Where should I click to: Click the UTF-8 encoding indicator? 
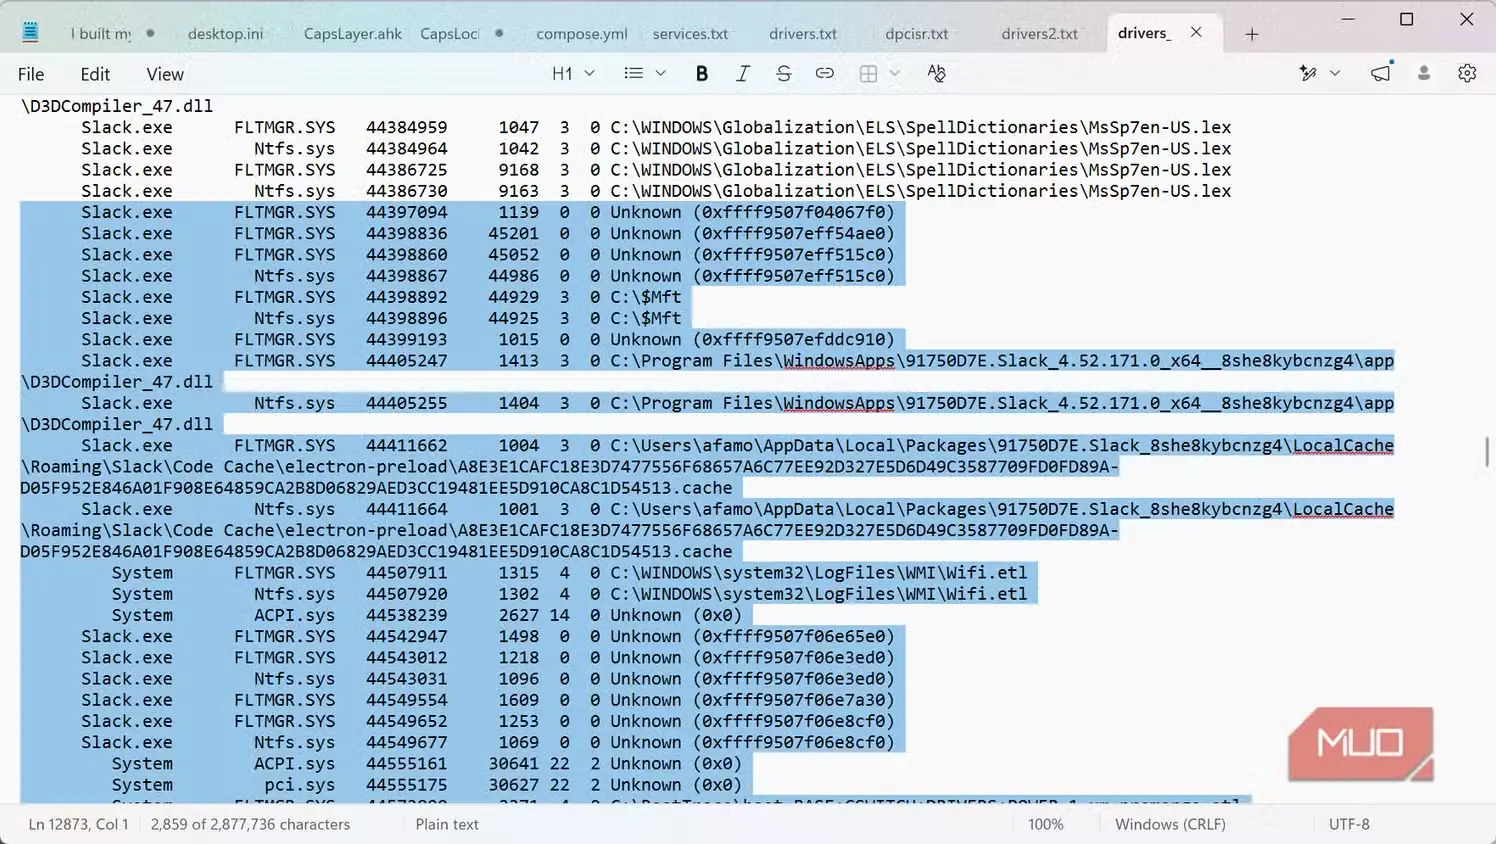click(x=1349, y=824)
